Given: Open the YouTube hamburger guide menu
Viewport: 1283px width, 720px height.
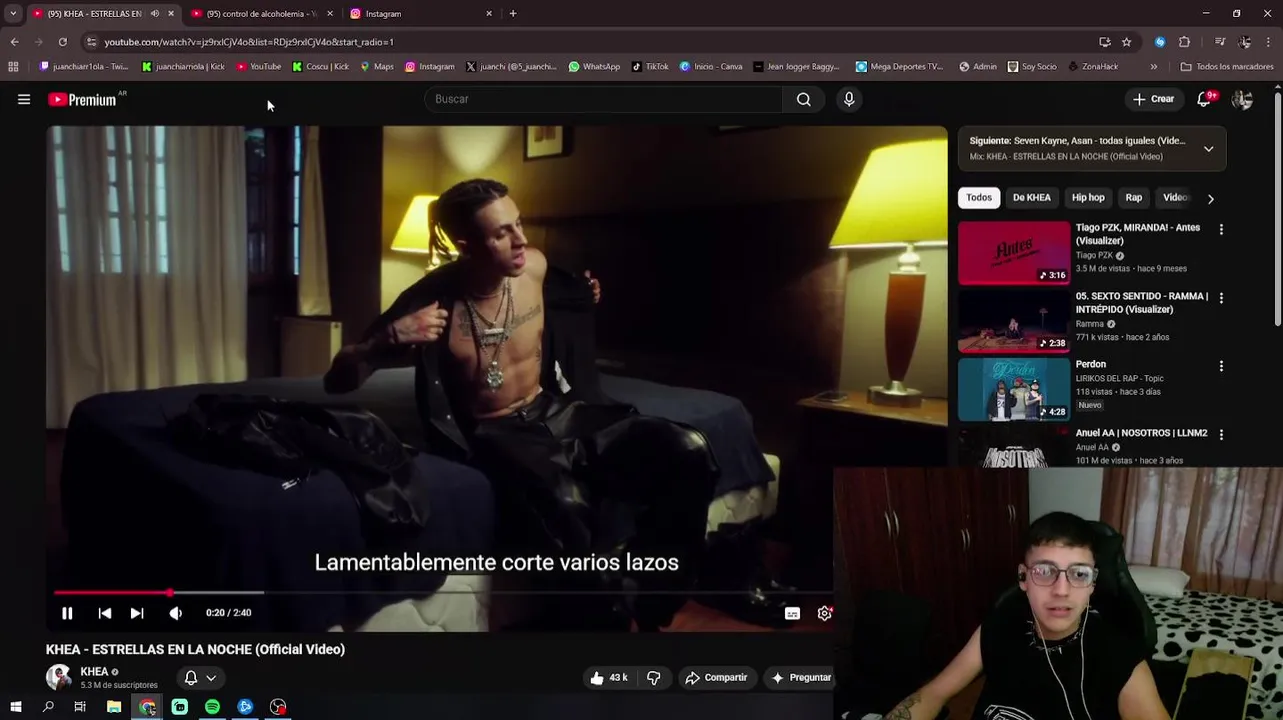Looking at the screenshot, I should point(24,99).
